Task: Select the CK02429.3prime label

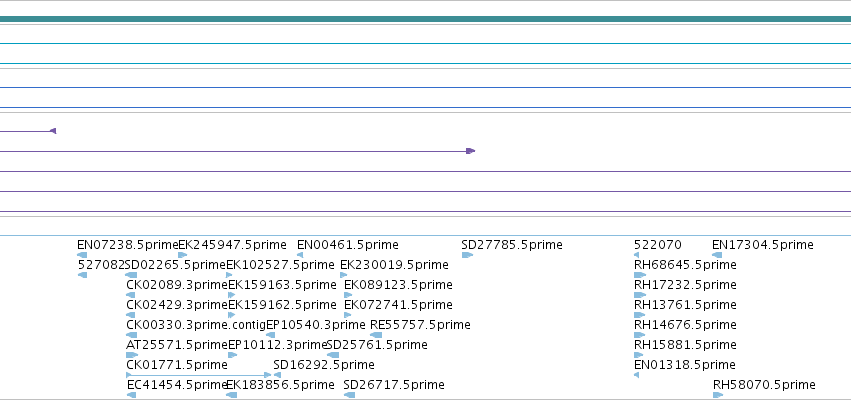Action: pyautogui.click(x=177, y=305)
